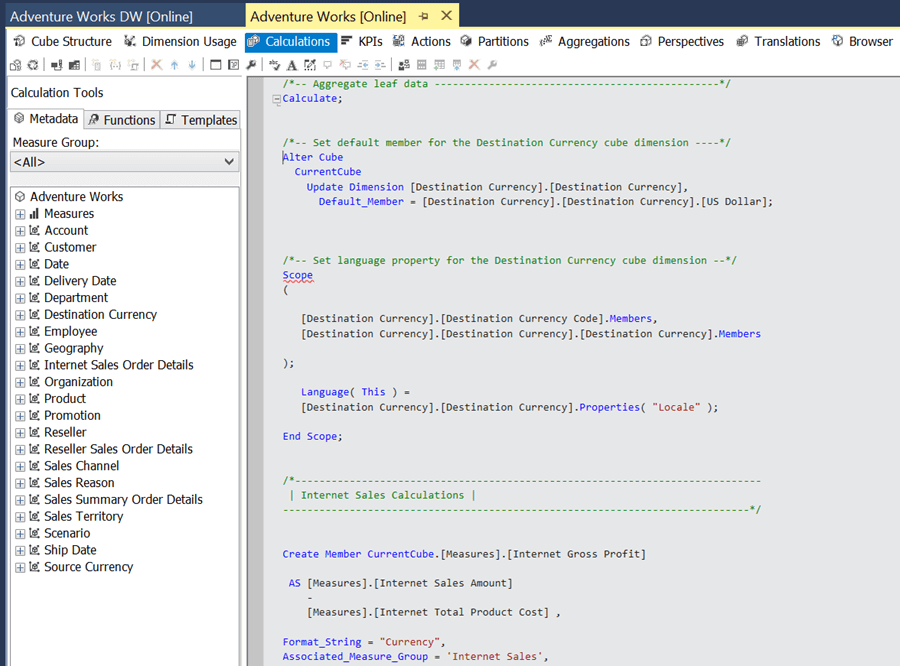Switch to the Partitions tab

(x=494, y=41)
